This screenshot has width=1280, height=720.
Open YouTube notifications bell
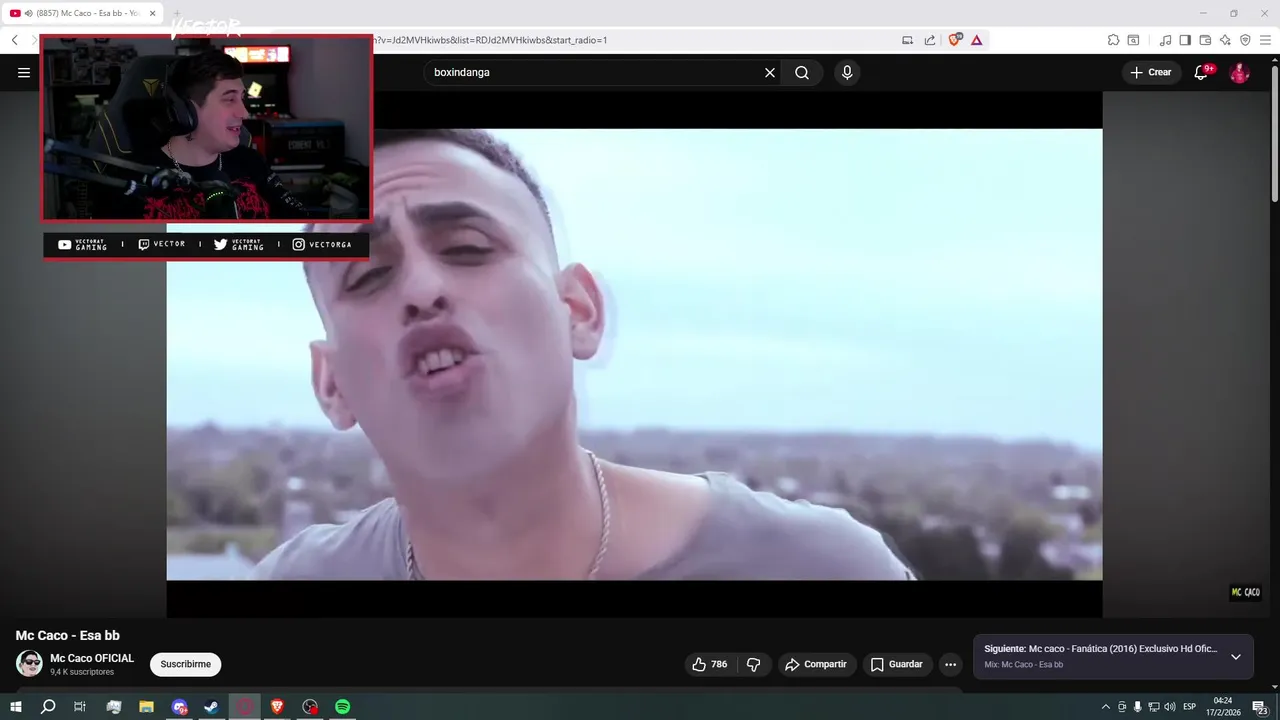[x=1202, y=73]
